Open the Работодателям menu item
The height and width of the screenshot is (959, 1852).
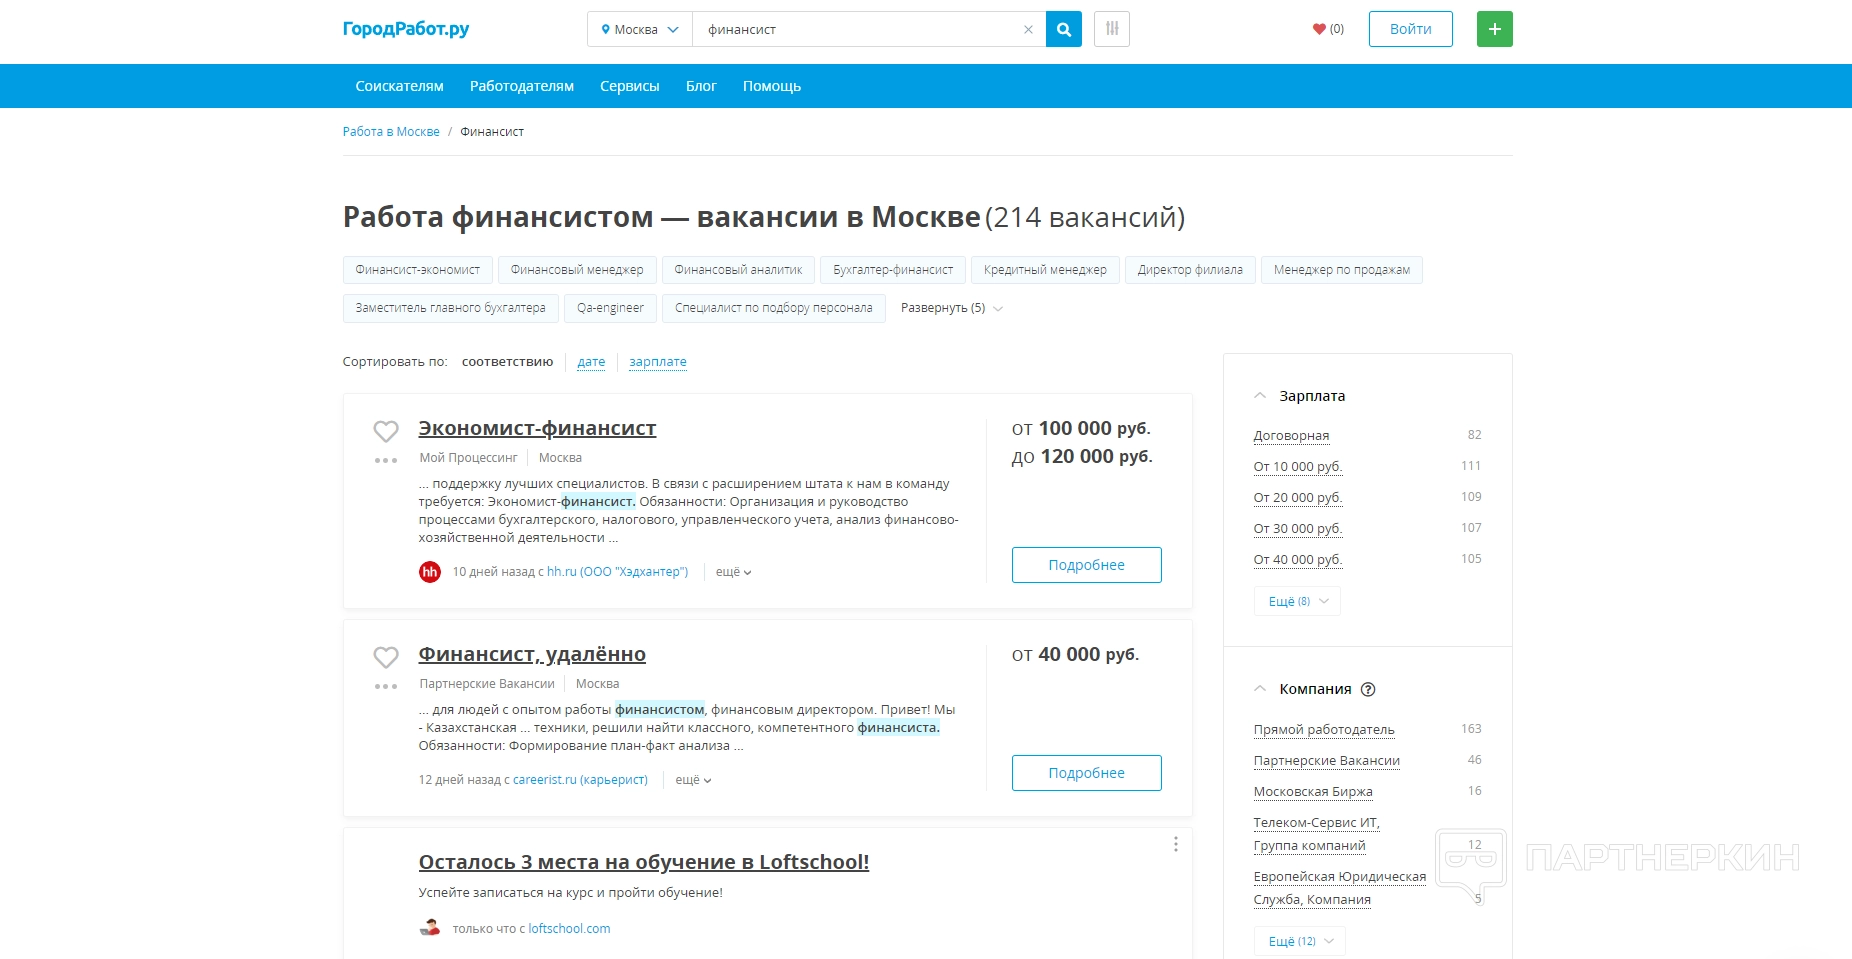pyautogui.click(x=522, y=86)
